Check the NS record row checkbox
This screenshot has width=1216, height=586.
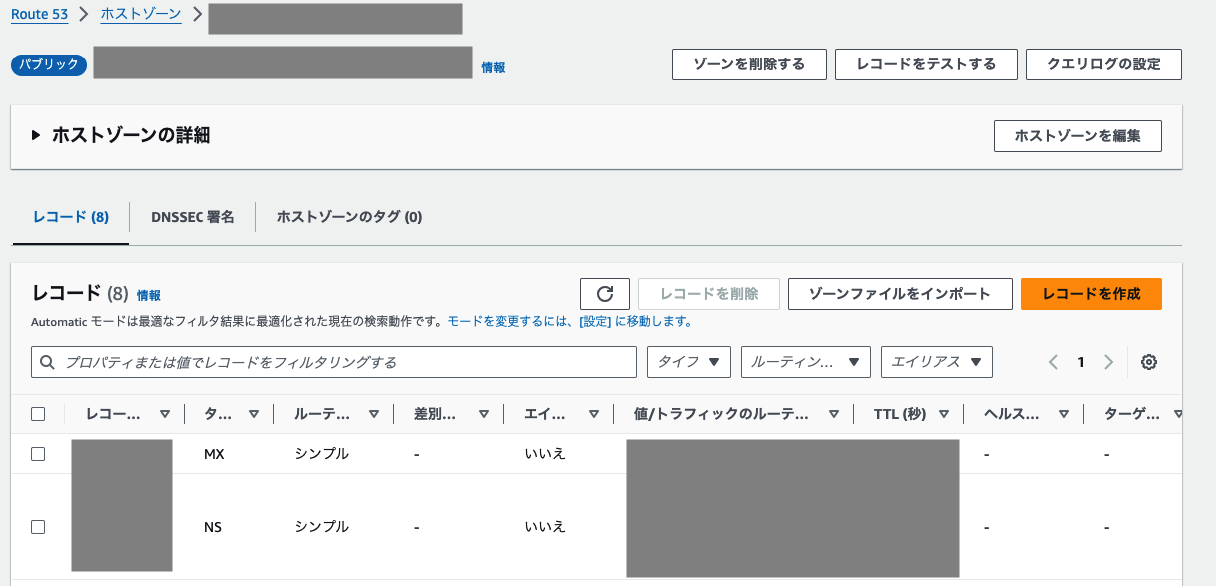pyautogui.click(x=38, y=527)
